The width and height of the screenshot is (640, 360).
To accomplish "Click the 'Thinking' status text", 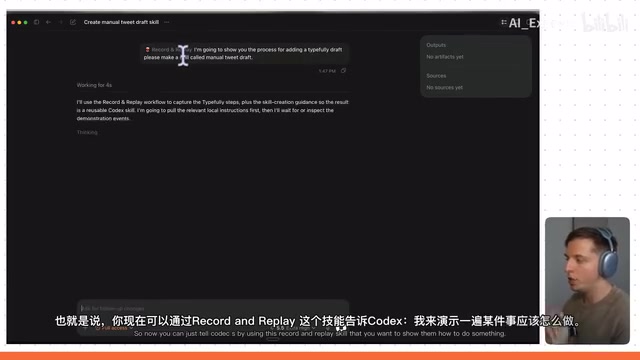I will pos(87,132).
